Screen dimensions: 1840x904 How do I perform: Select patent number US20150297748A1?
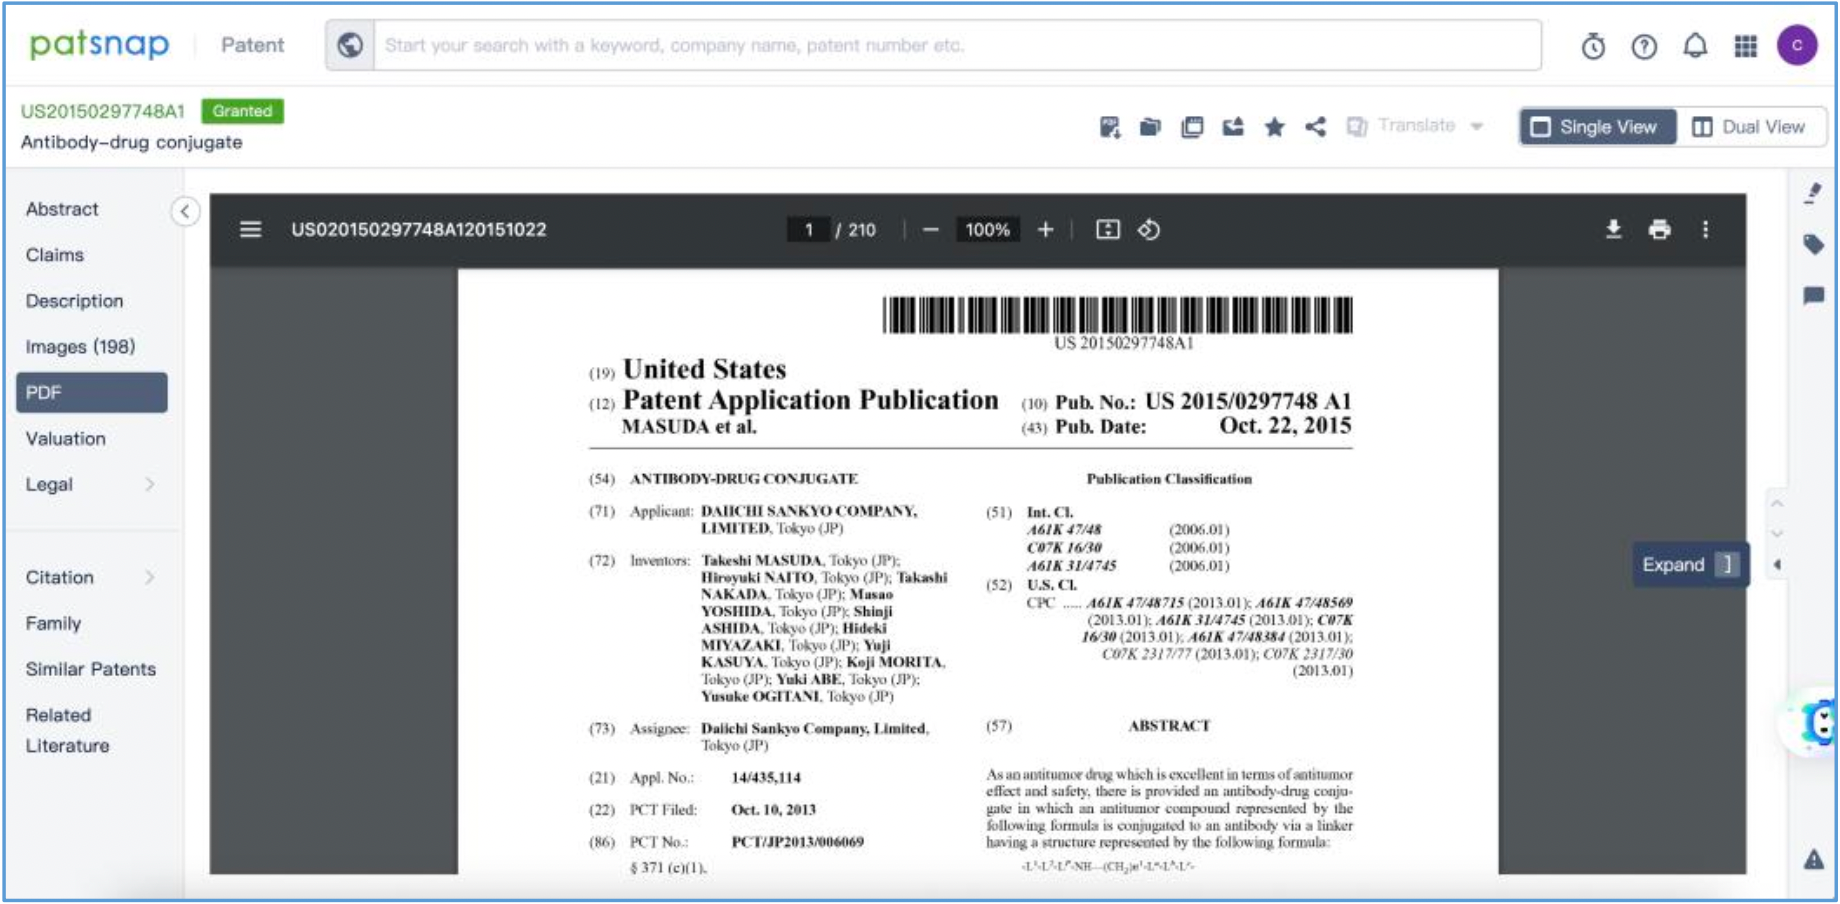click(103, 111)
